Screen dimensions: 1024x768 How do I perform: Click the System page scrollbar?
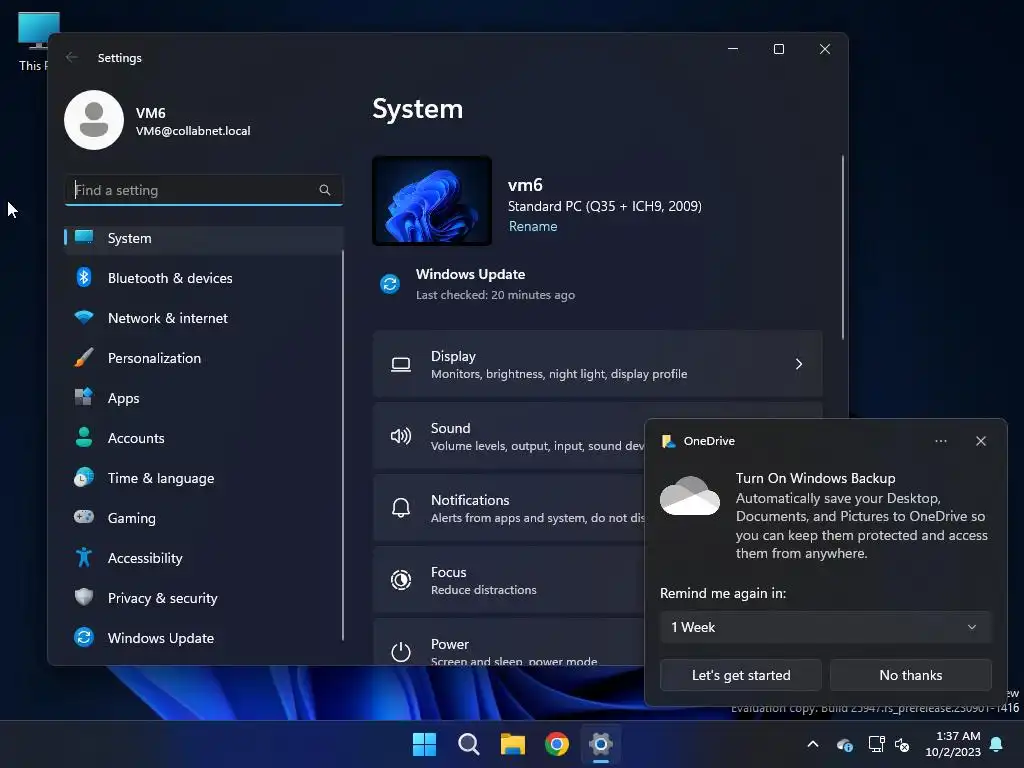(842, 248)
